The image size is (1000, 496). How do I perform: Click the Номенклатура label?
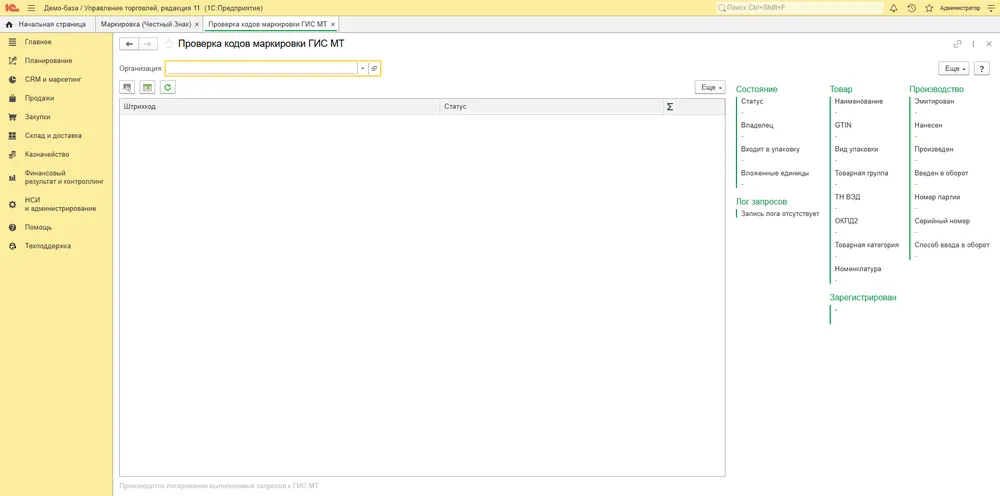click(858, 269)
